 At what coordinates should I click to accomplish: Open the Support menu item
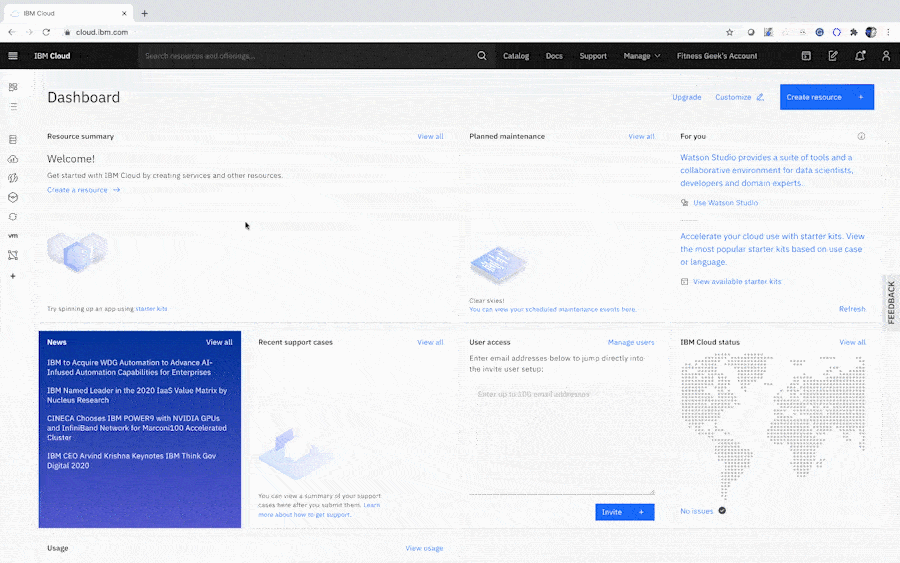click(x=593, y=56)
